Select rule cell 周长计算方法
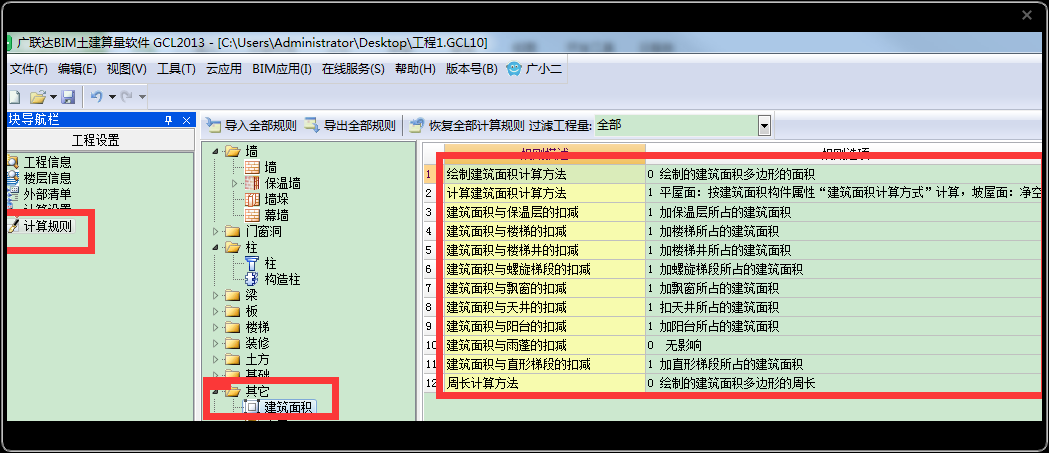 [545, 384]
